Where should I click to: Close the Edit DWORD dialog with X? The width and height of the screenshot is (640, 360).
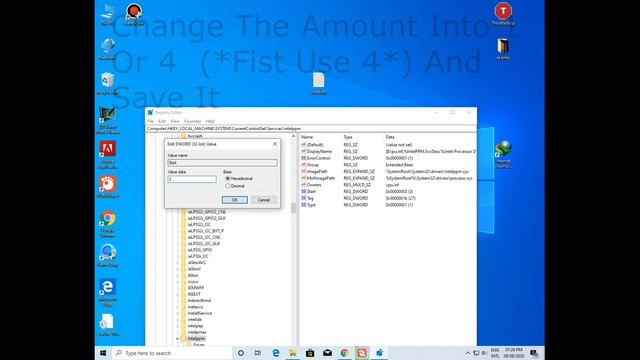click(275, 144)
